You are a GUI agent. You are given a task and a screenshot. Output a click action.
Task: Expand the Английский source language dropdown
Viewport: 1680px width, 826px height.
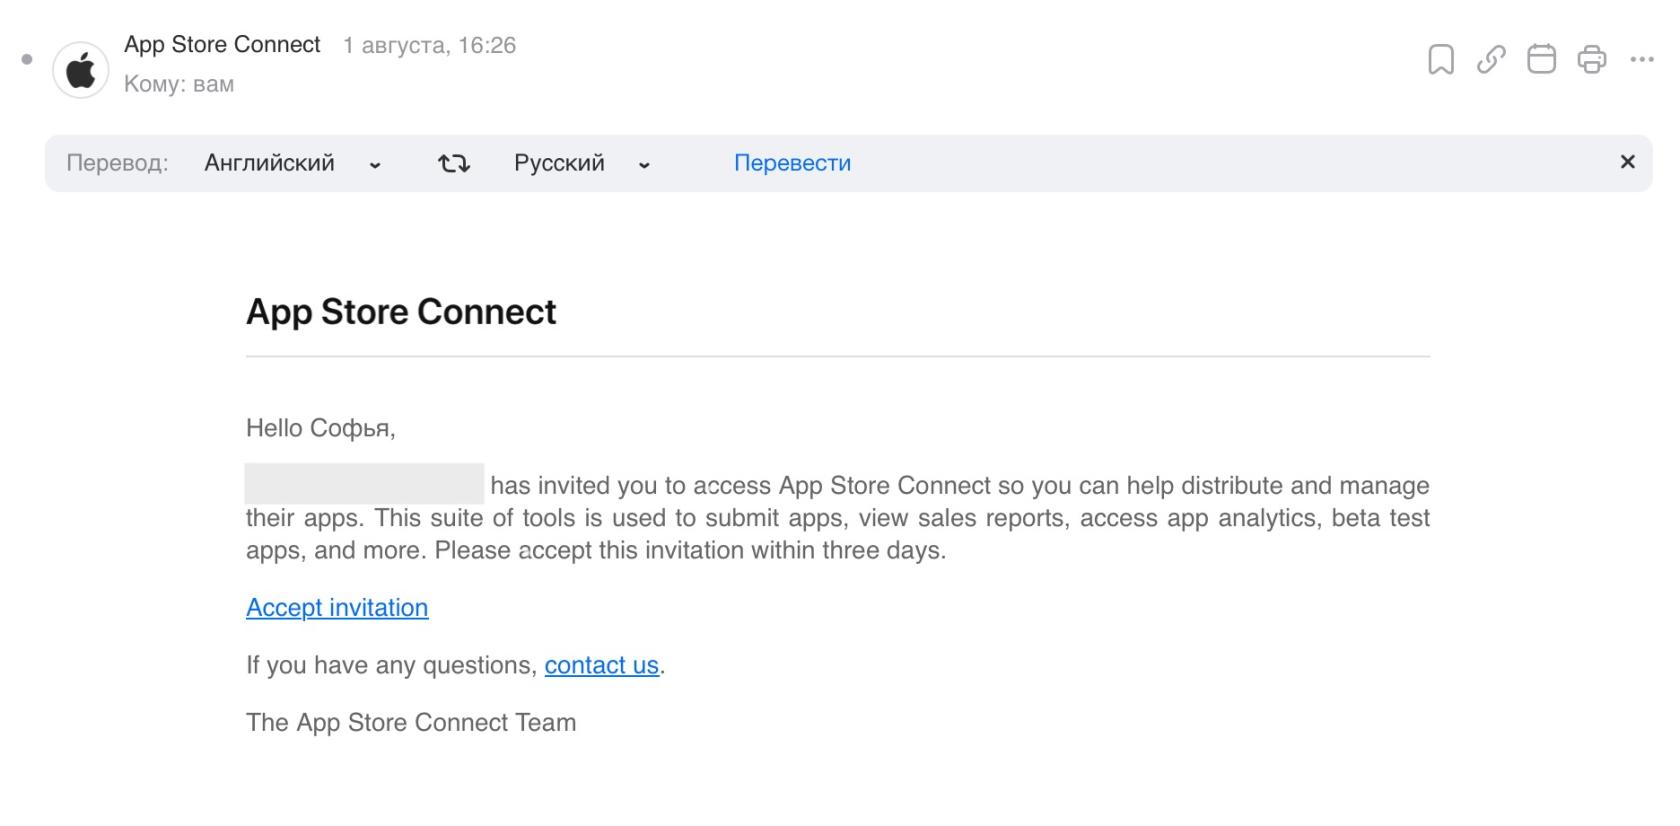click(291, 164)
